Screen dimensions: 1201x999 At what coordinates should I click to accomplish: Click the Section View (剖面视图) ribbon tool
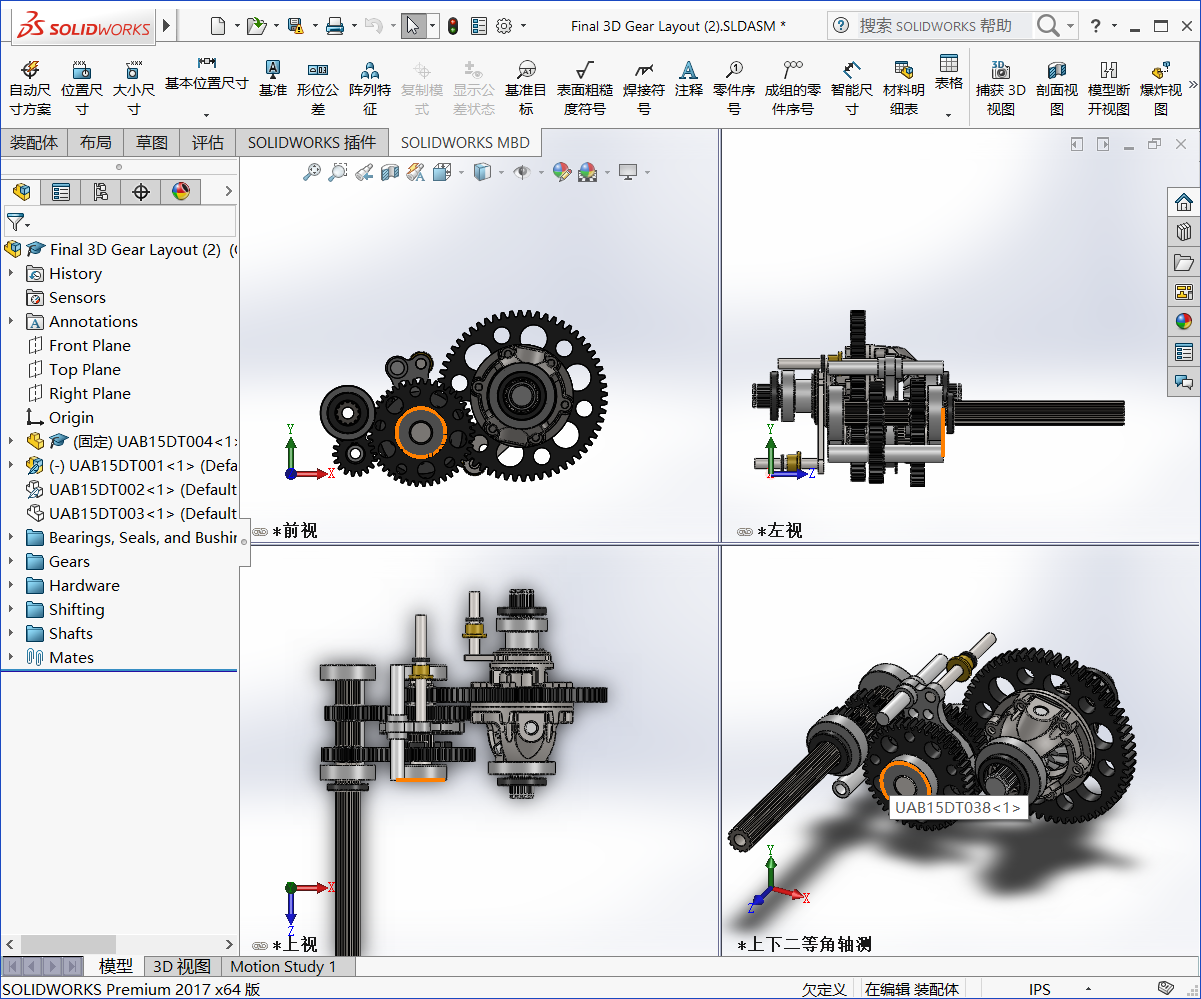click(1057, 87)
